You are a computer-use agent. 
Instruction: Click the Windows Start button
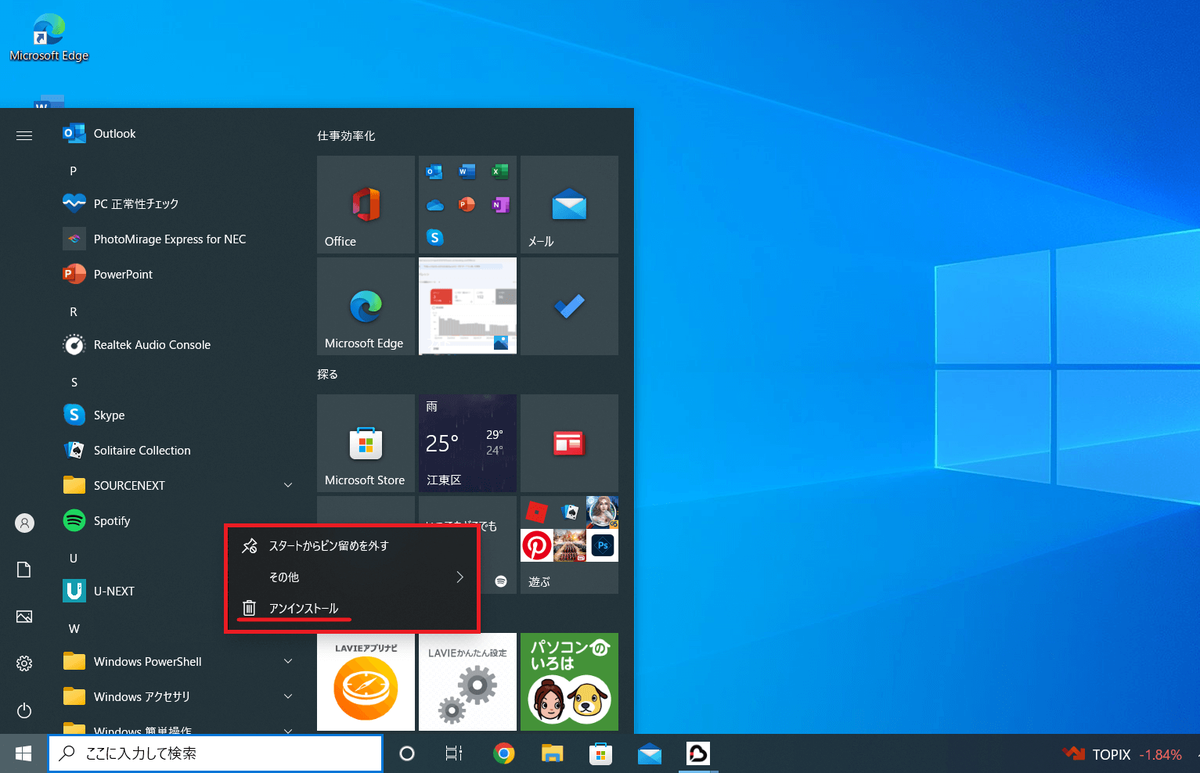click(24, 753)
